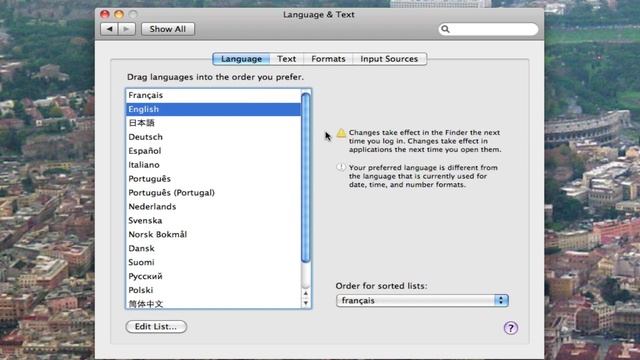Switch to the Text tab
640x360 pixels.
pyautogui.click(x=287, y=59)
